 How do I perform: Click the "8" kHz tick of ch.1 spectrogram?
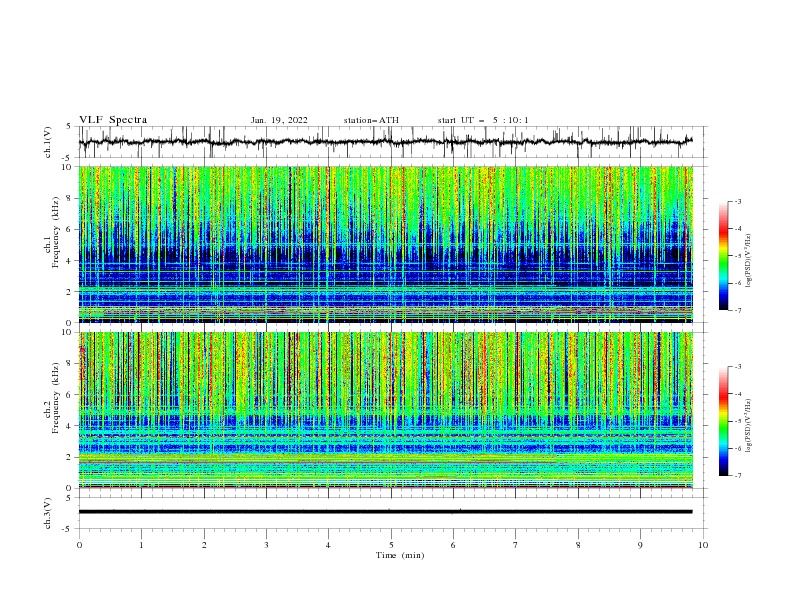coord(70,198)
